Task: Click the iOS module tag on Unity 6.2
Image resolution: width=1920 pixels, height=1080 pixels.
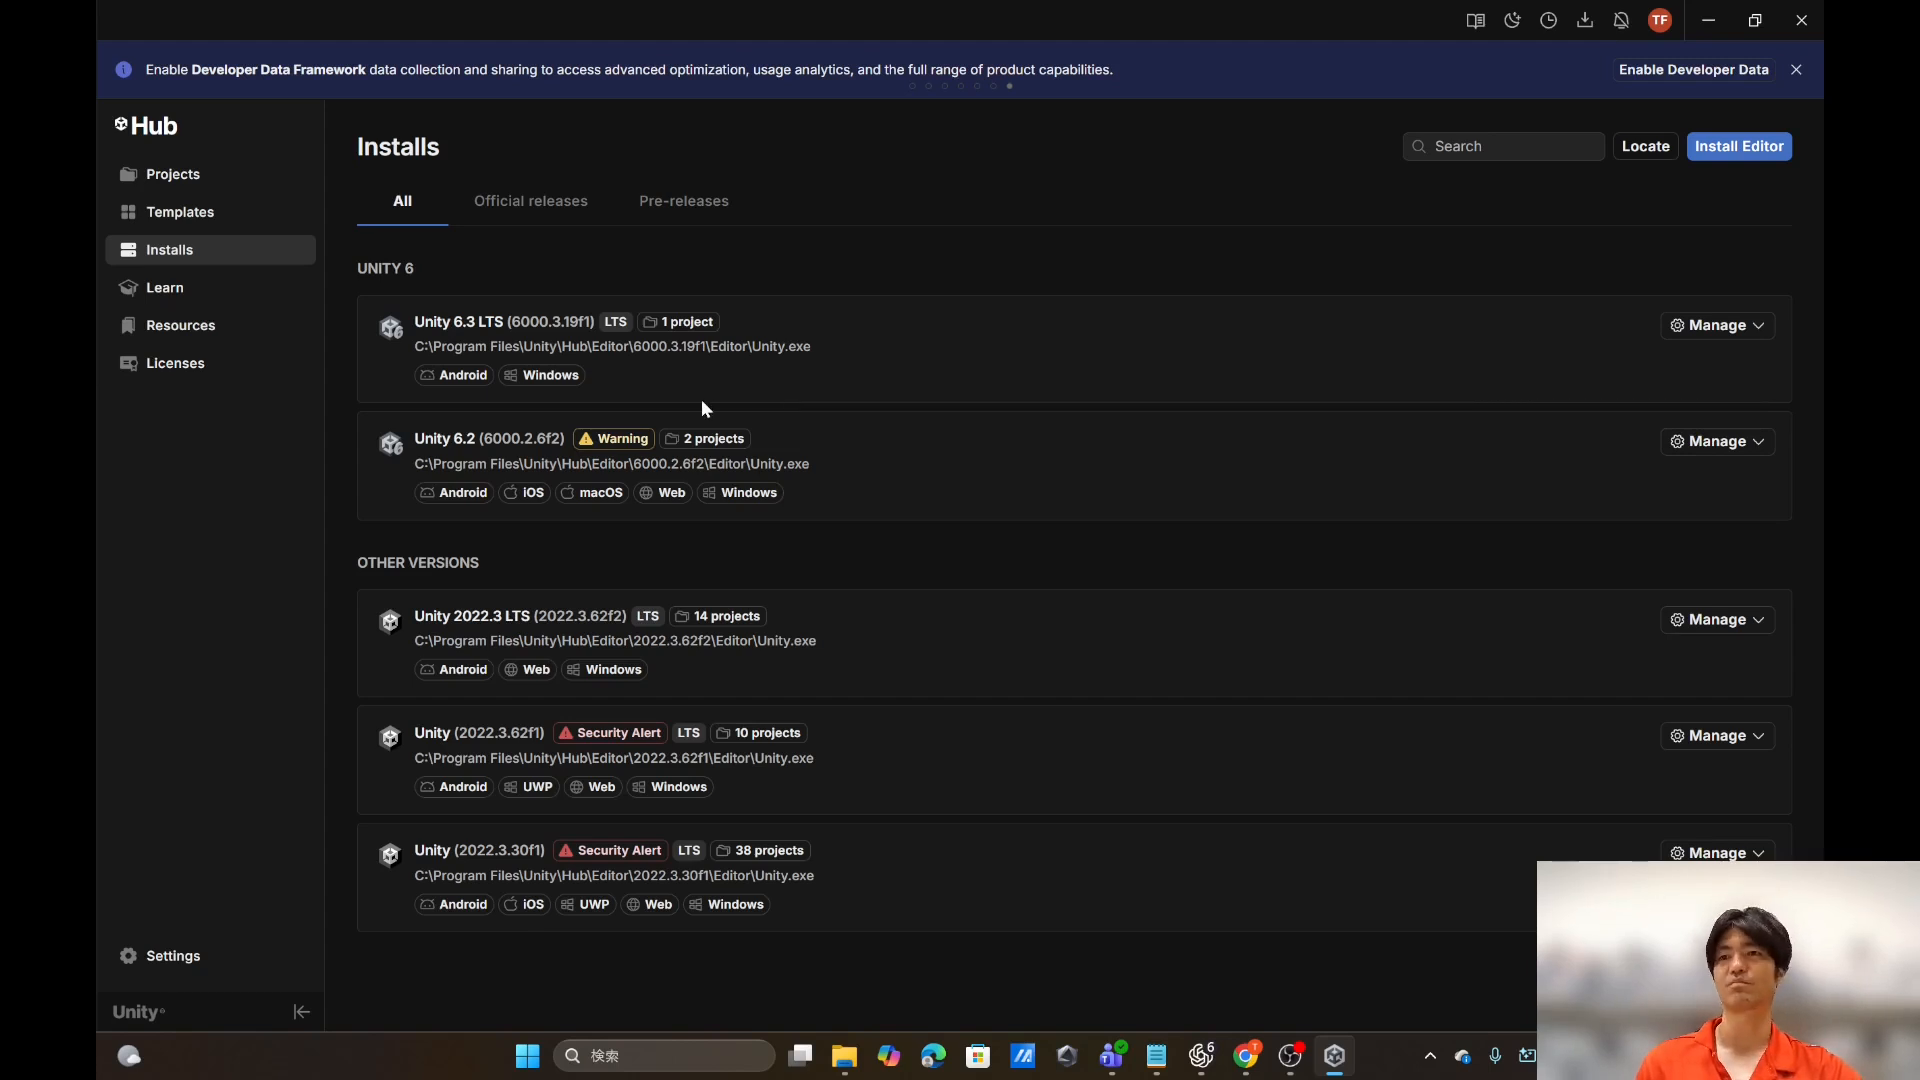Action: [x=524, y=493]
